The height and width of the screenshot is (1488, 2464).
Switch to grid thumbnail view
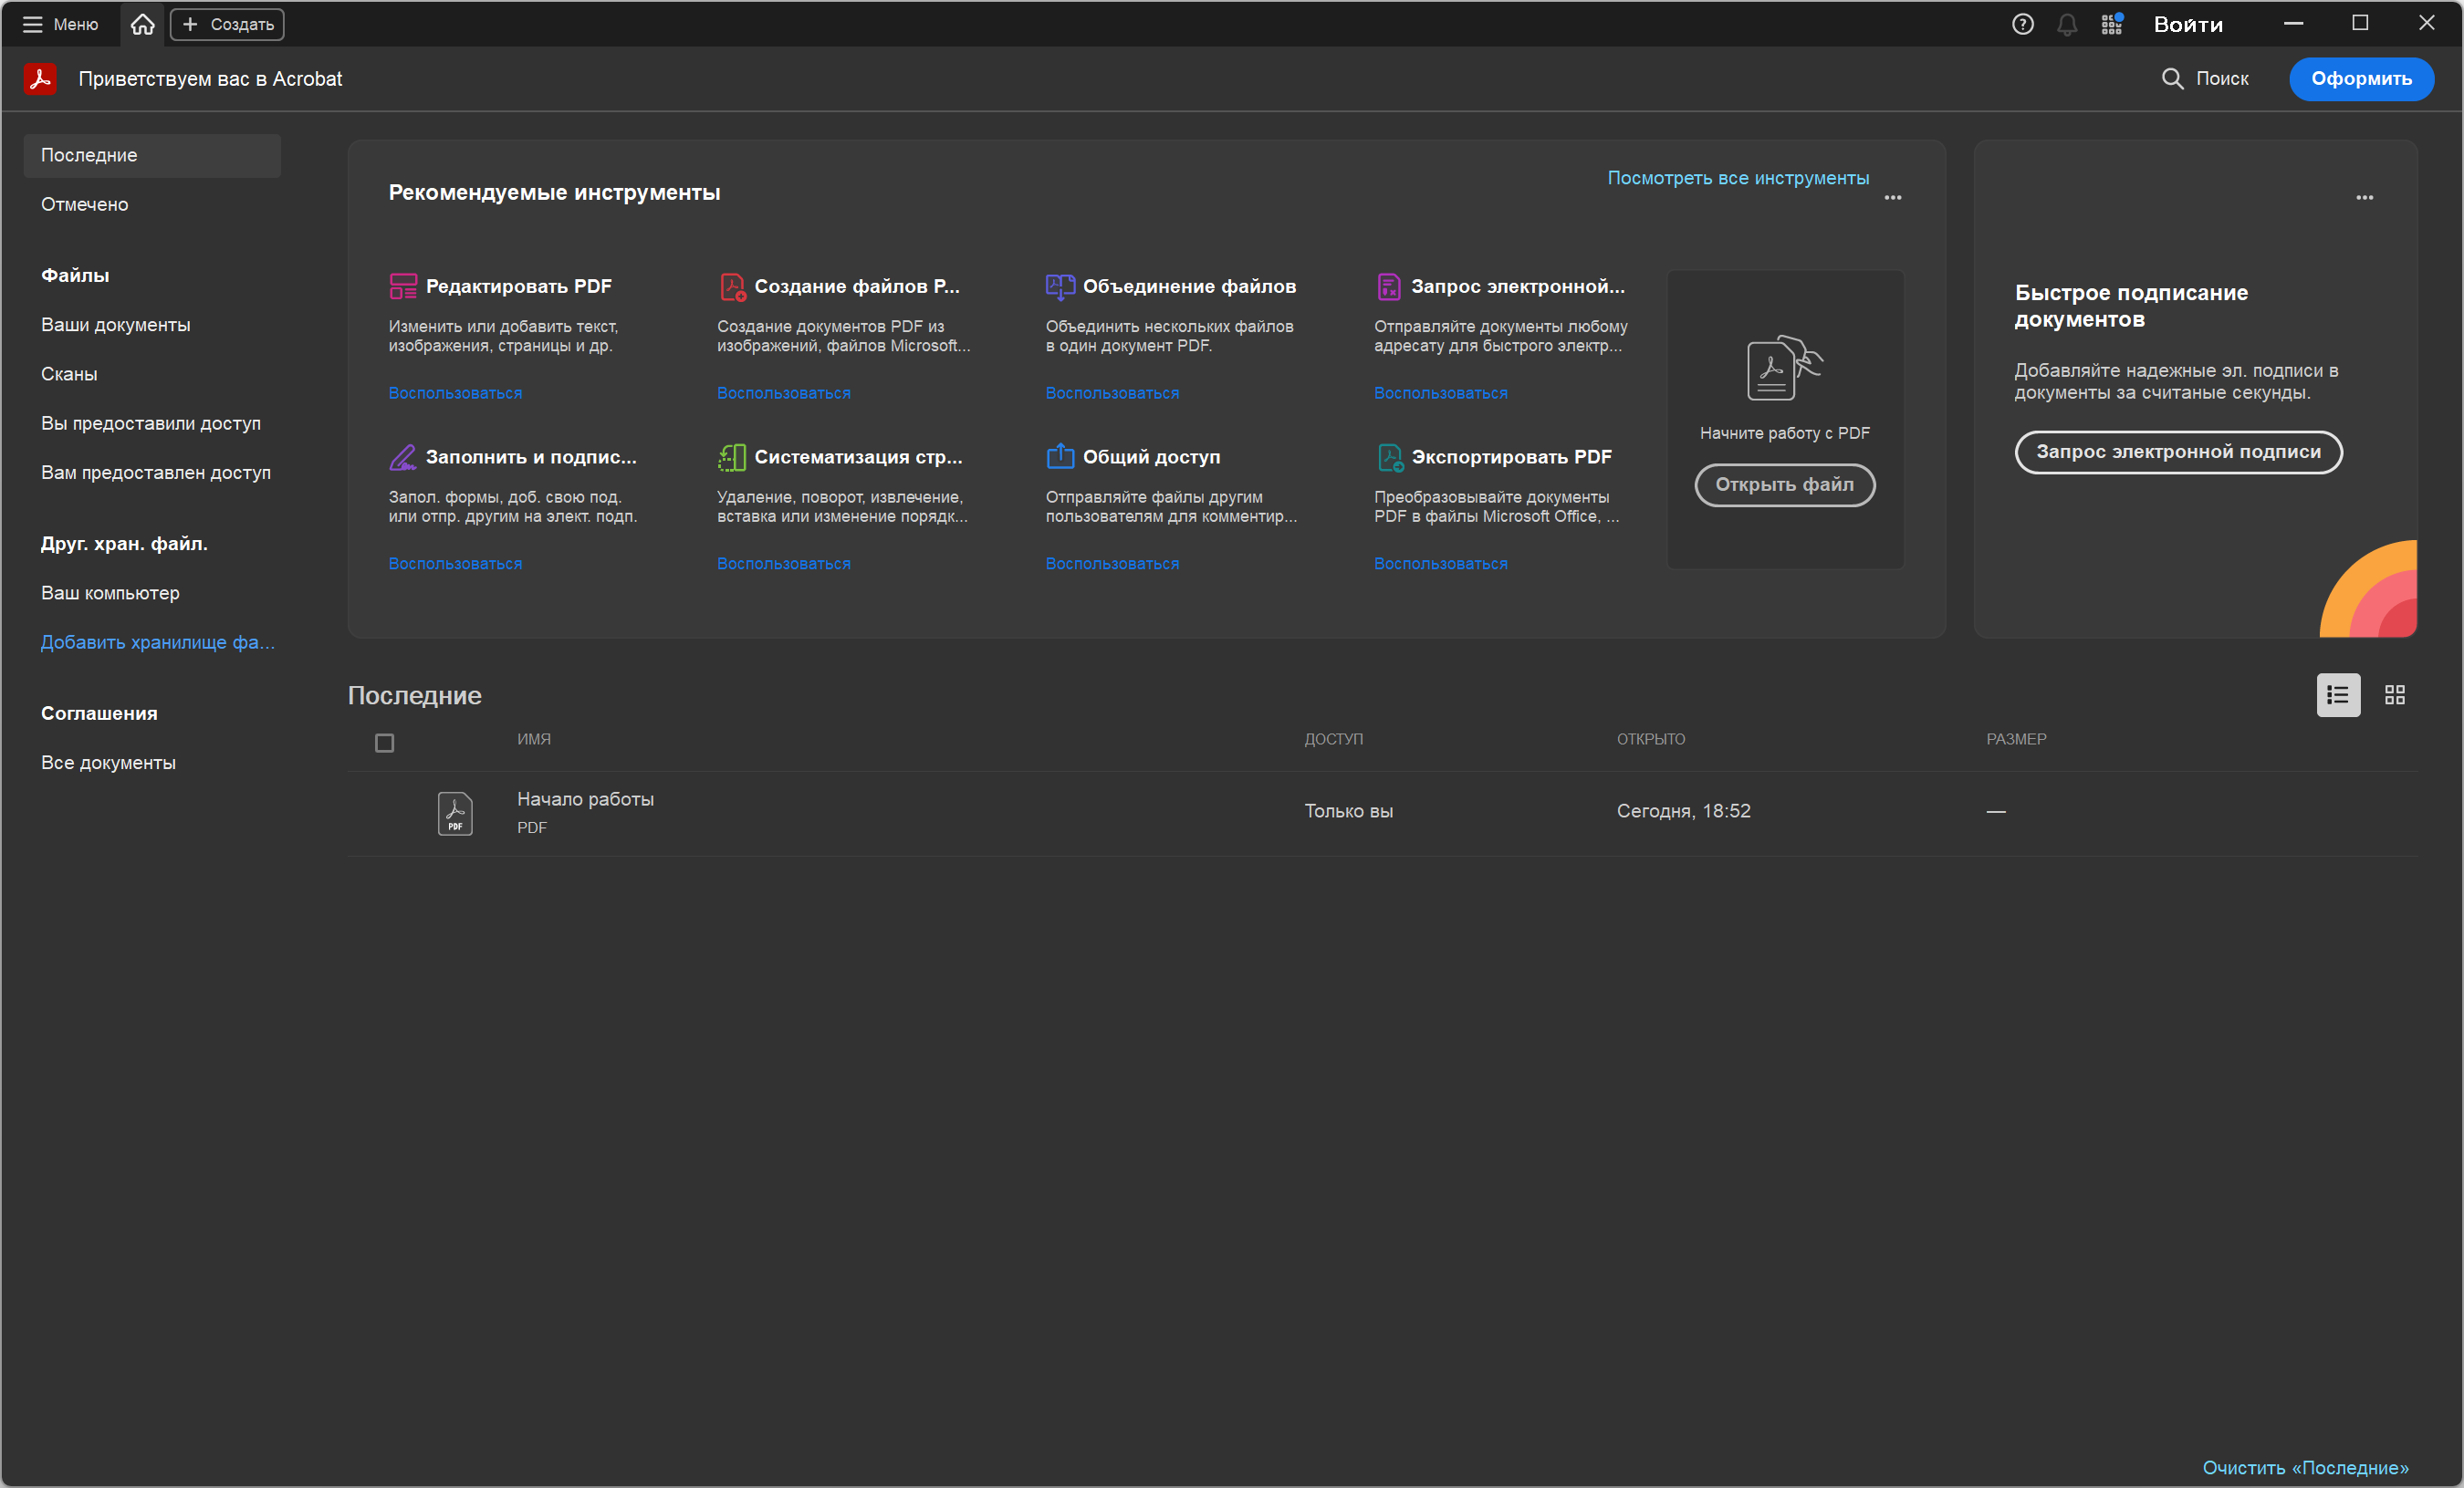click(x=2394, y=695)
